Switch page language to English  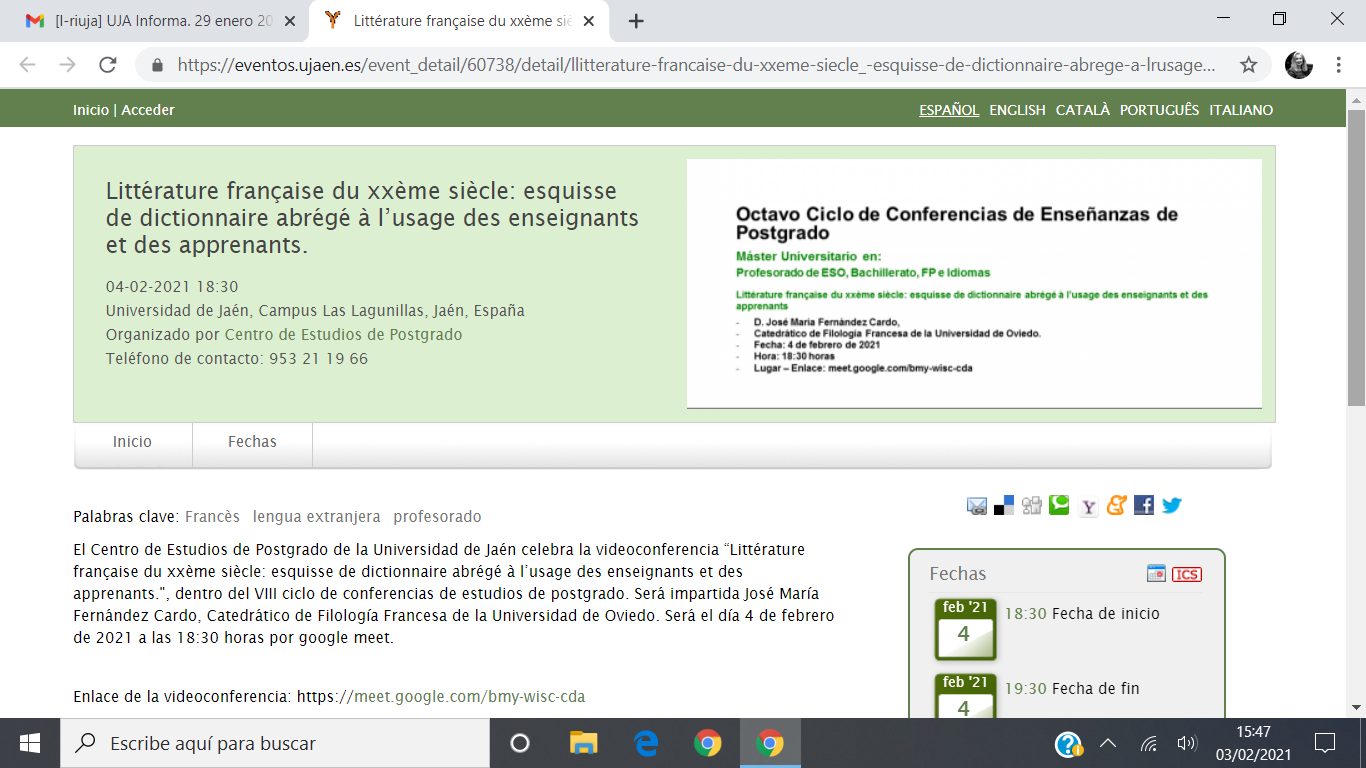click(1017, 110)
